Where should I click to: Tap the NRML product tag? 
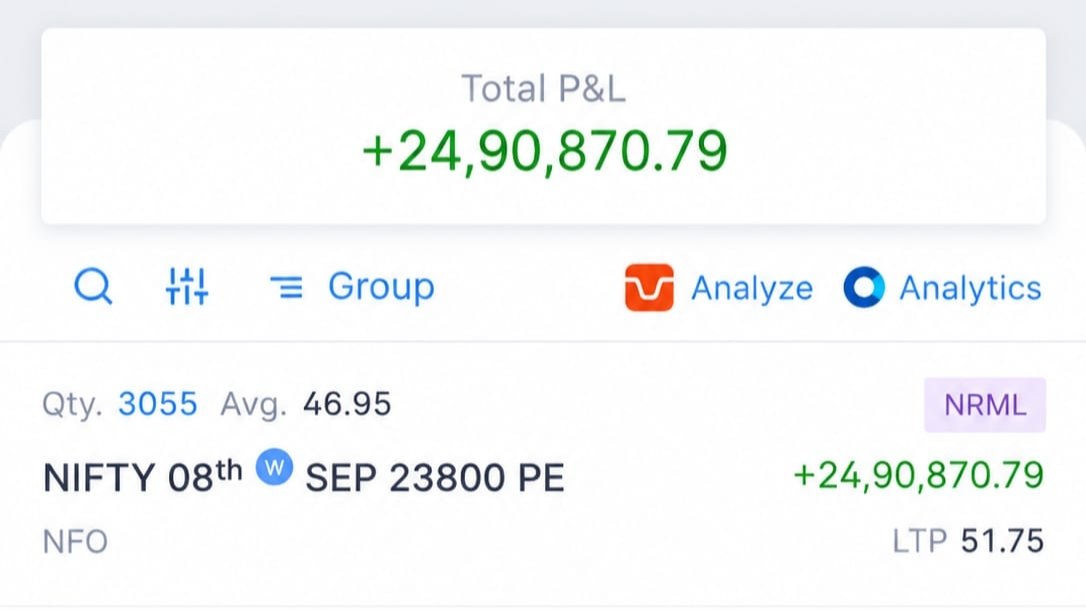(985, 405)
